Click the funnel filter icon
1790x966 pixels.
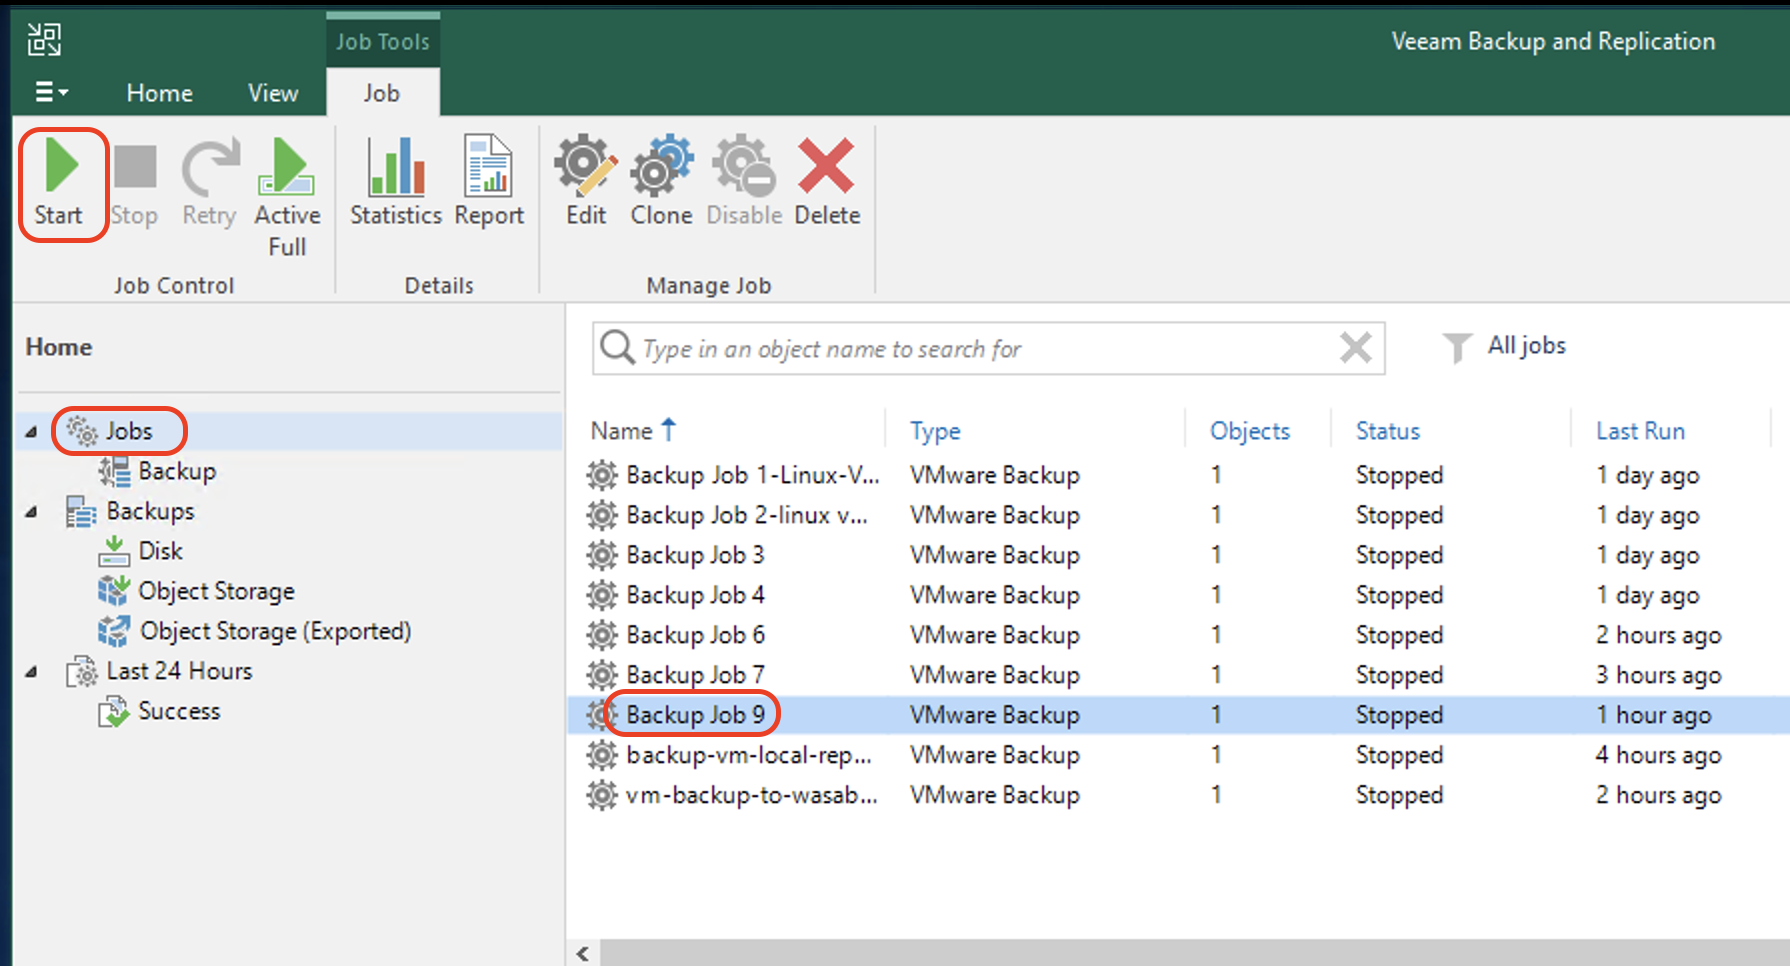(1457, 348)
